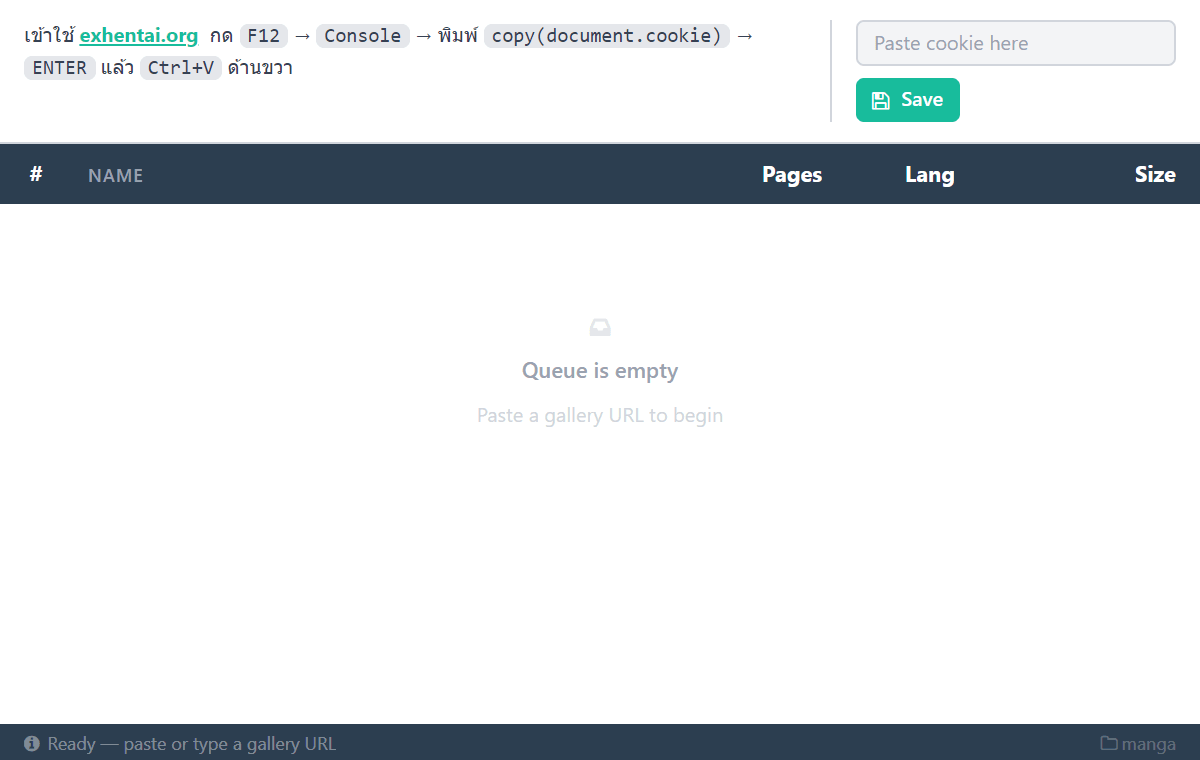1200x760 pixels.
Task: Click the Paste cookie here field
Action: (1015, 43)
